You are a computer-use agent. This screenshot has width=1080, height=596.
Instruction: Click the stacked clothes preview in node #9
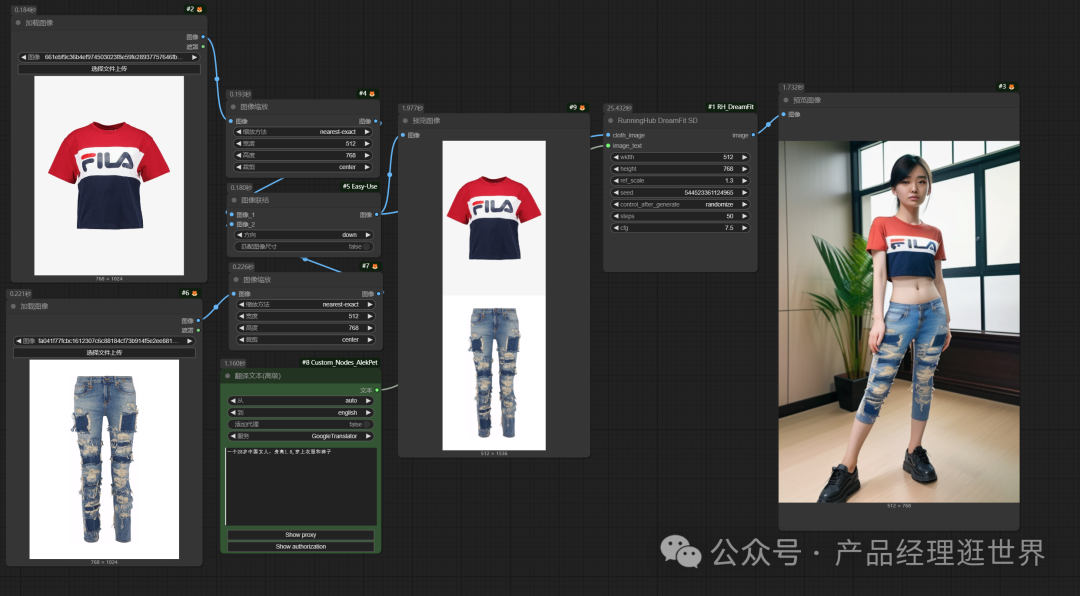point(494,296)
